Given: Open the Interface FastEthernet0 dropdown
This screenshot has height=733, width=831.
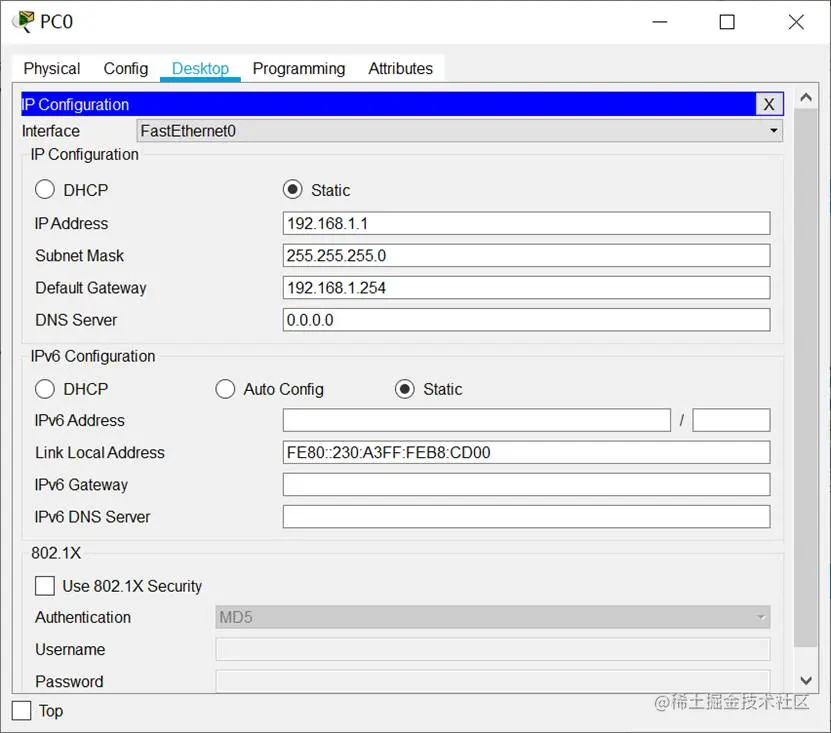Looking at the screenshot, I should [x=459, y=131].
